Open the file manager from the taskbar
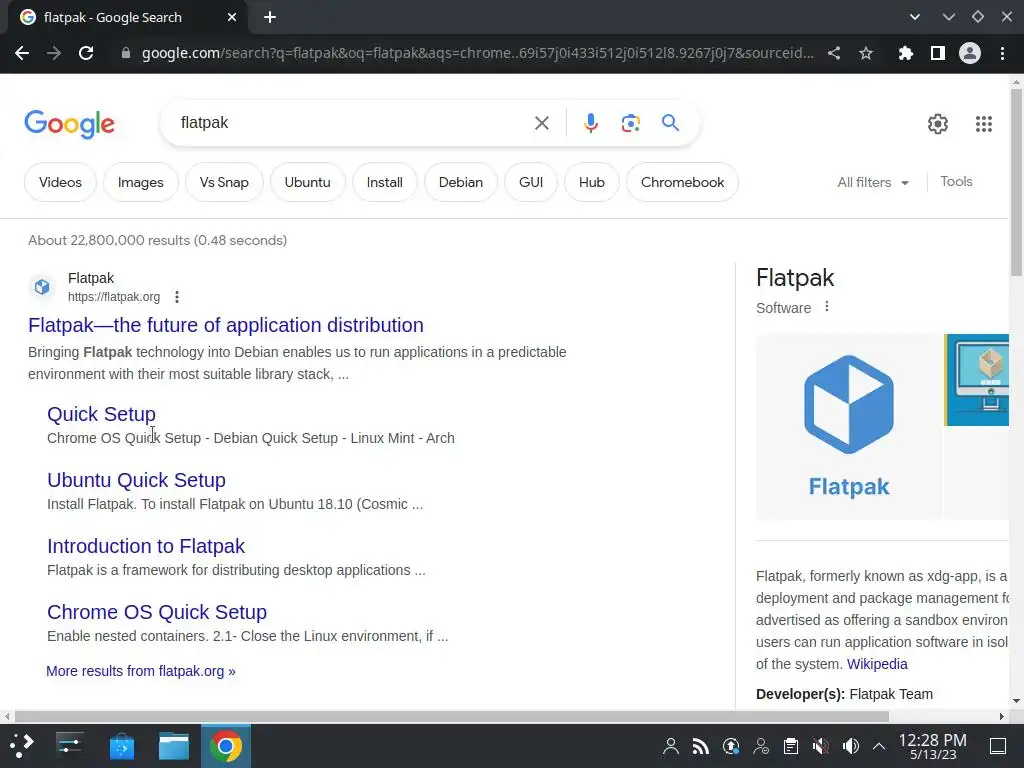Screen dimensions: 1024x768 174,746
